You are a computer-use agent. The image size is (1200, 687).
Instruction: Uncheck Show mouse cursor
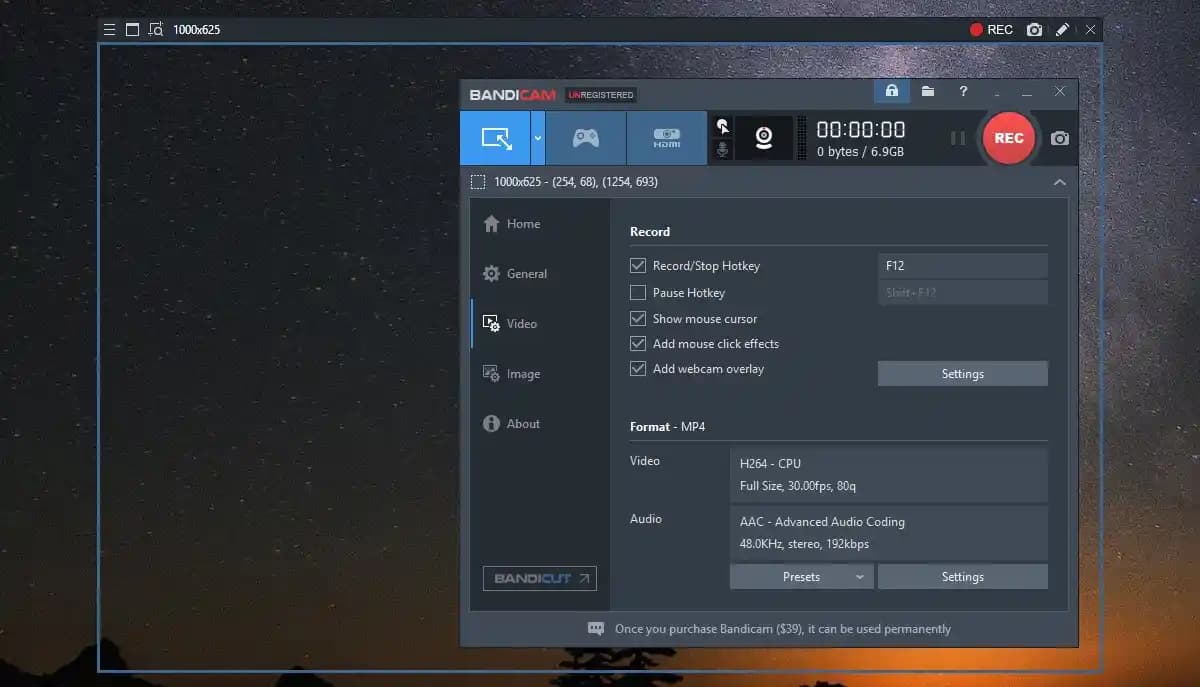(638, 318)
